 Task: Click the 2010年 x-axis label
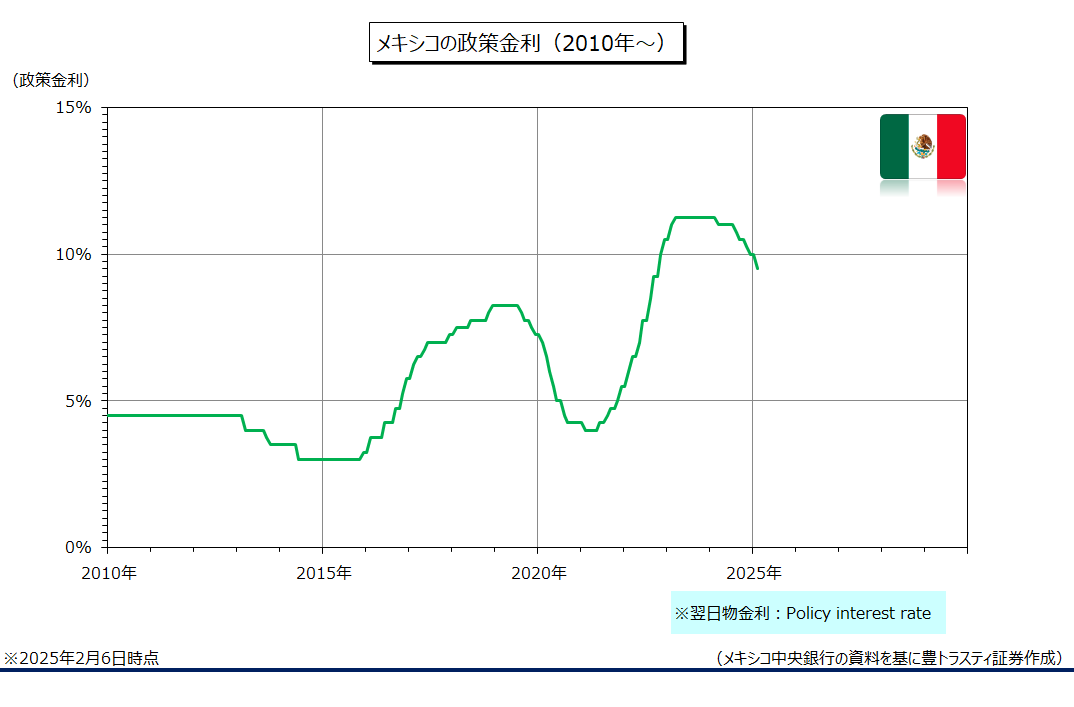109,573
